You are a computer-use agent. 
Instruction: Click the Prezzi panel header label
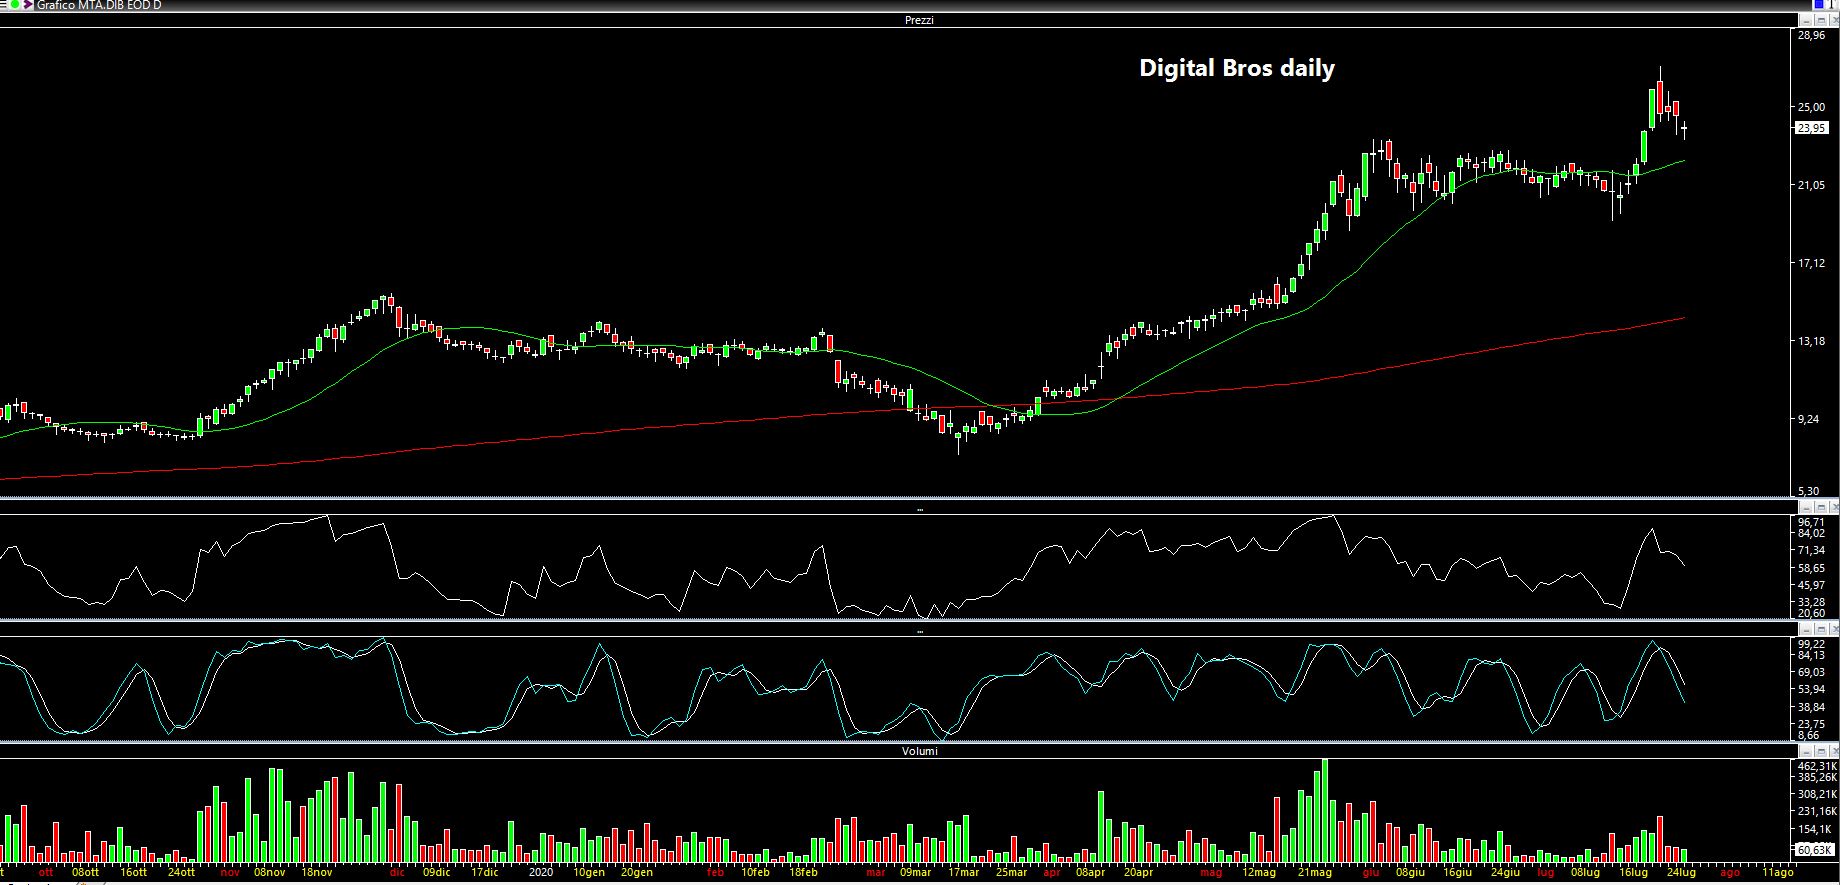(x=919, y=20)
